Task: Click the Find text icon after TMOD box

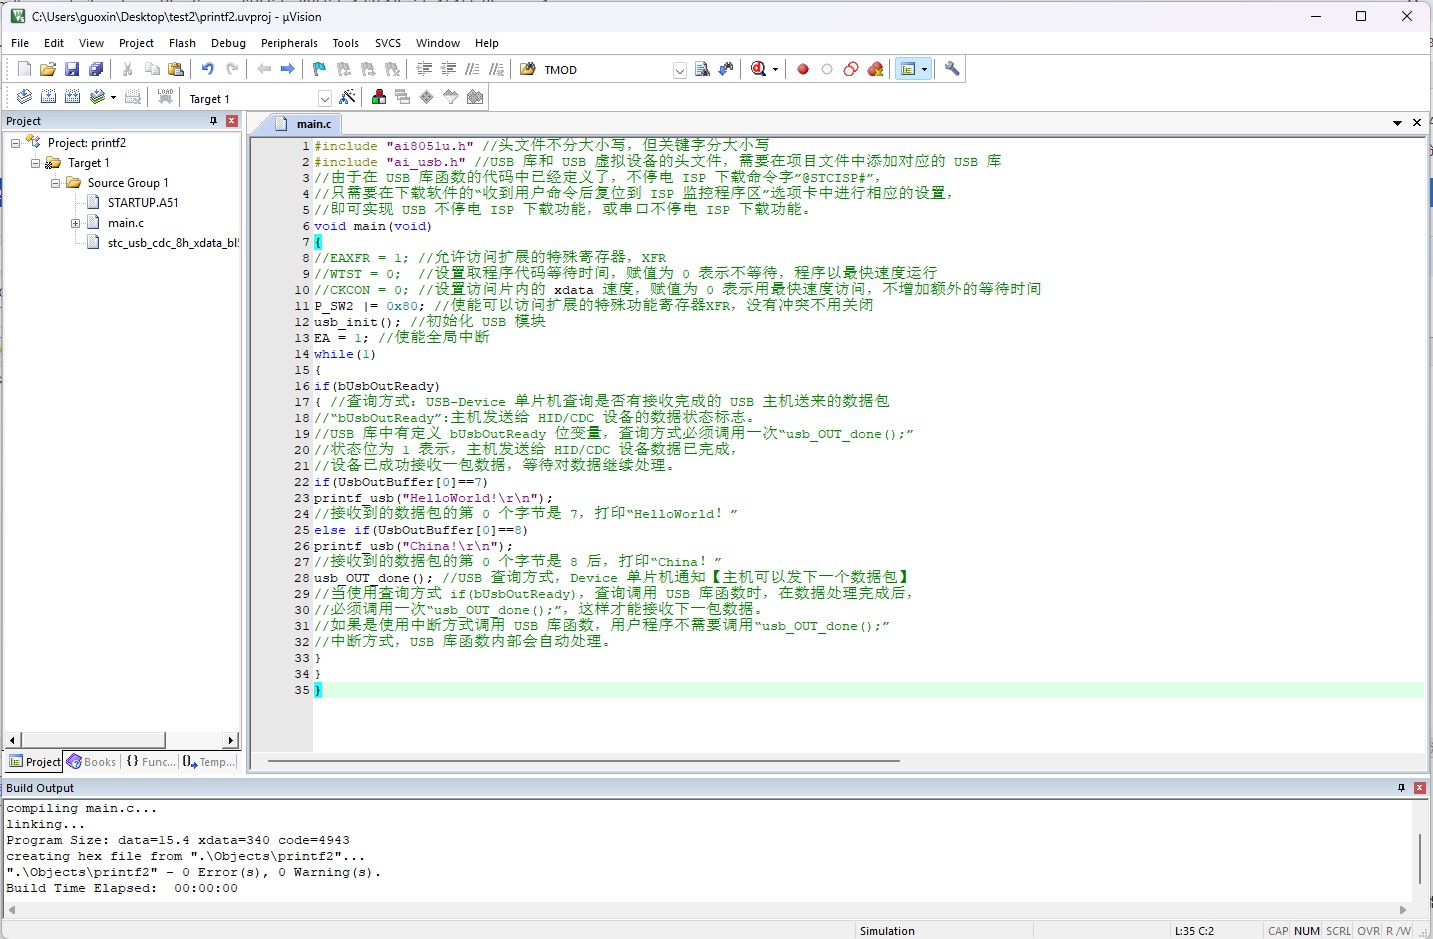Action: click(702, 69)
